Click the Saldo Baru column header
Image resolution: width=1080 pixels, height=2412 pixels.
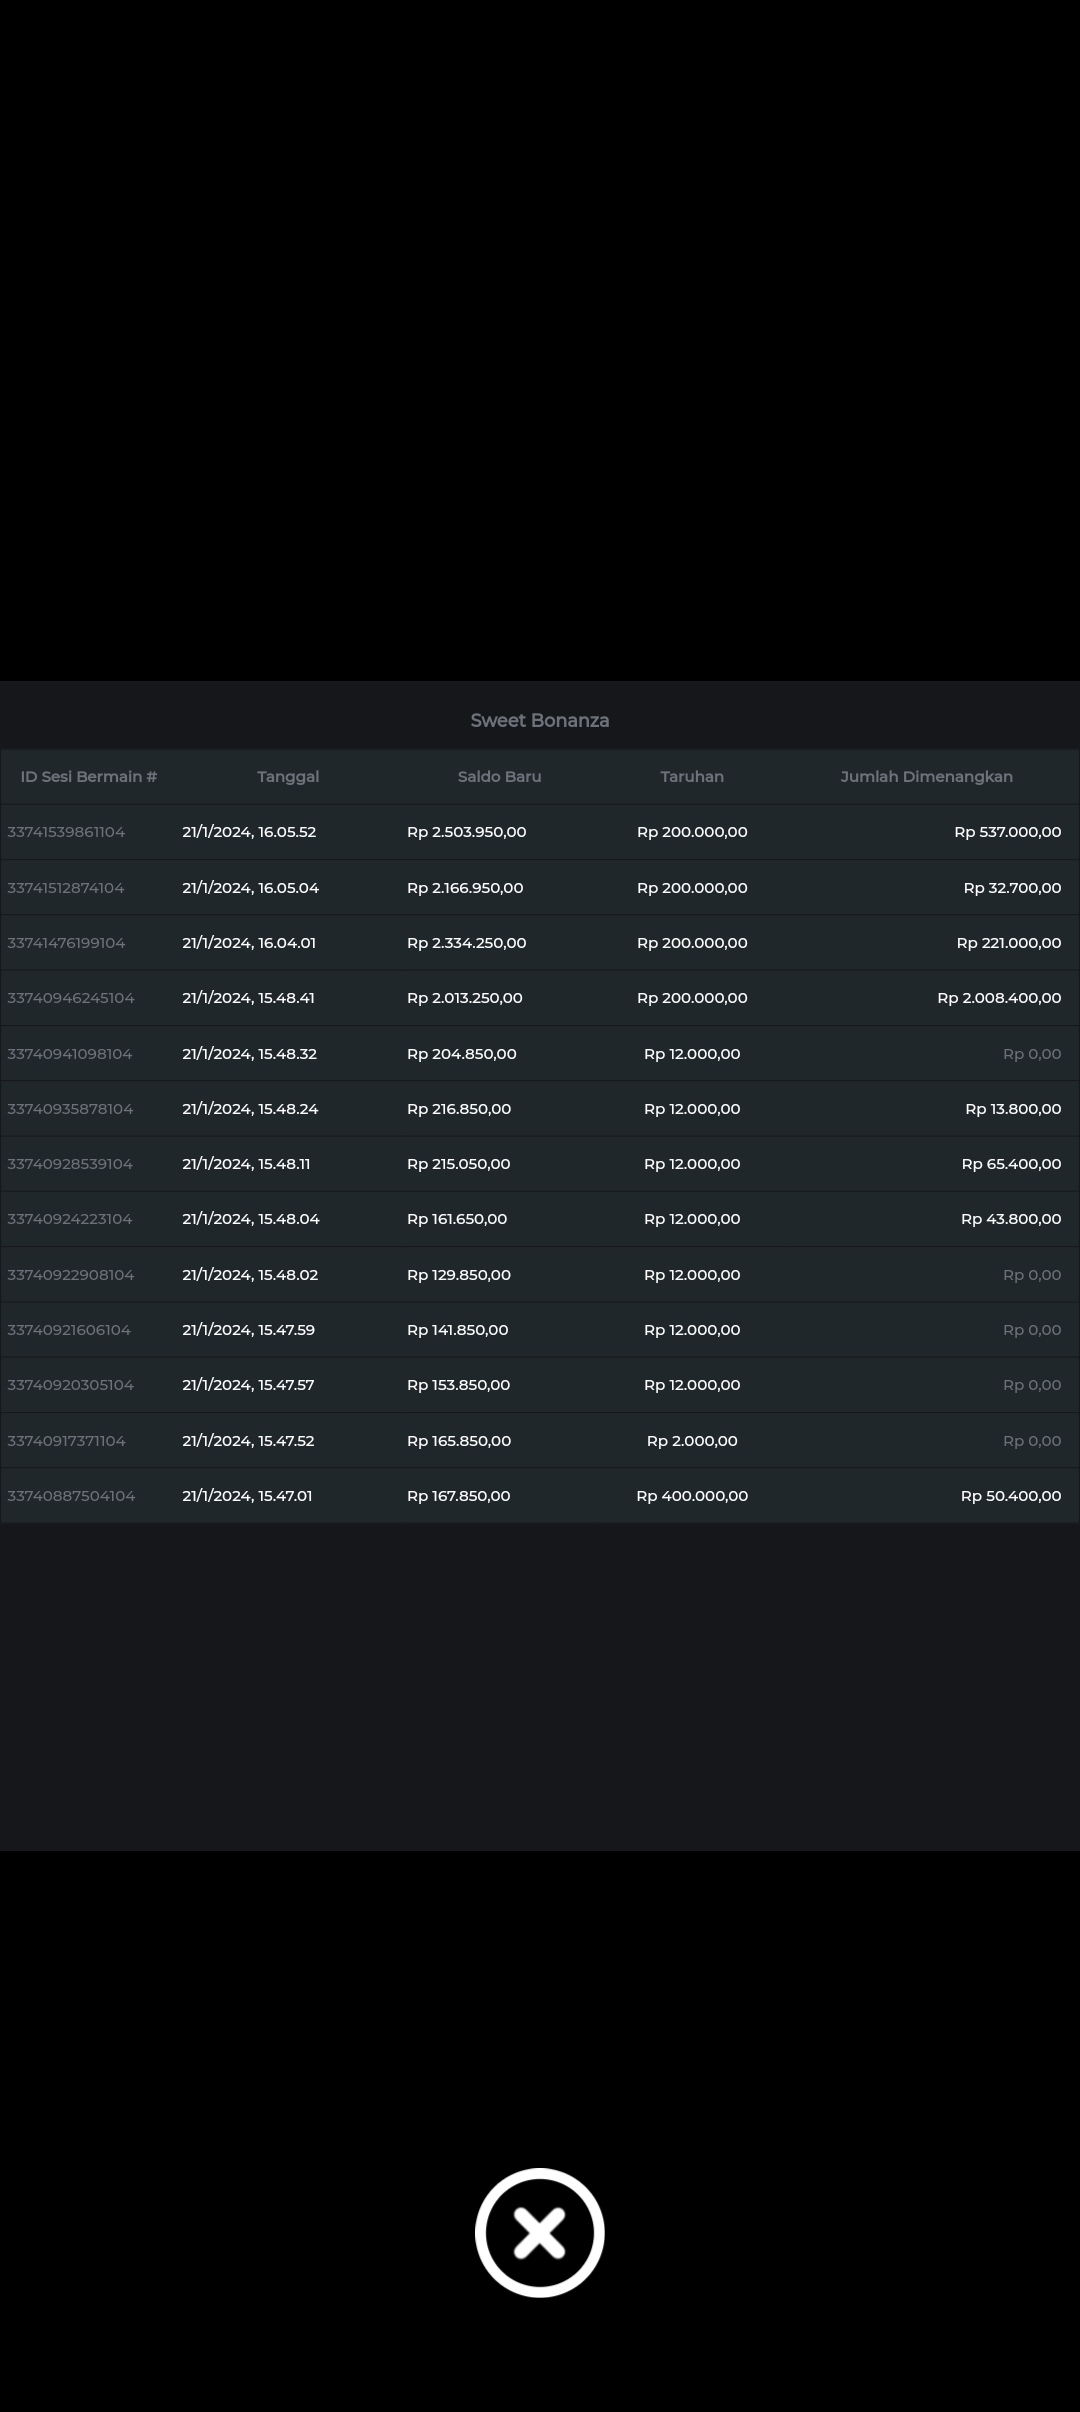pos(499,776)
